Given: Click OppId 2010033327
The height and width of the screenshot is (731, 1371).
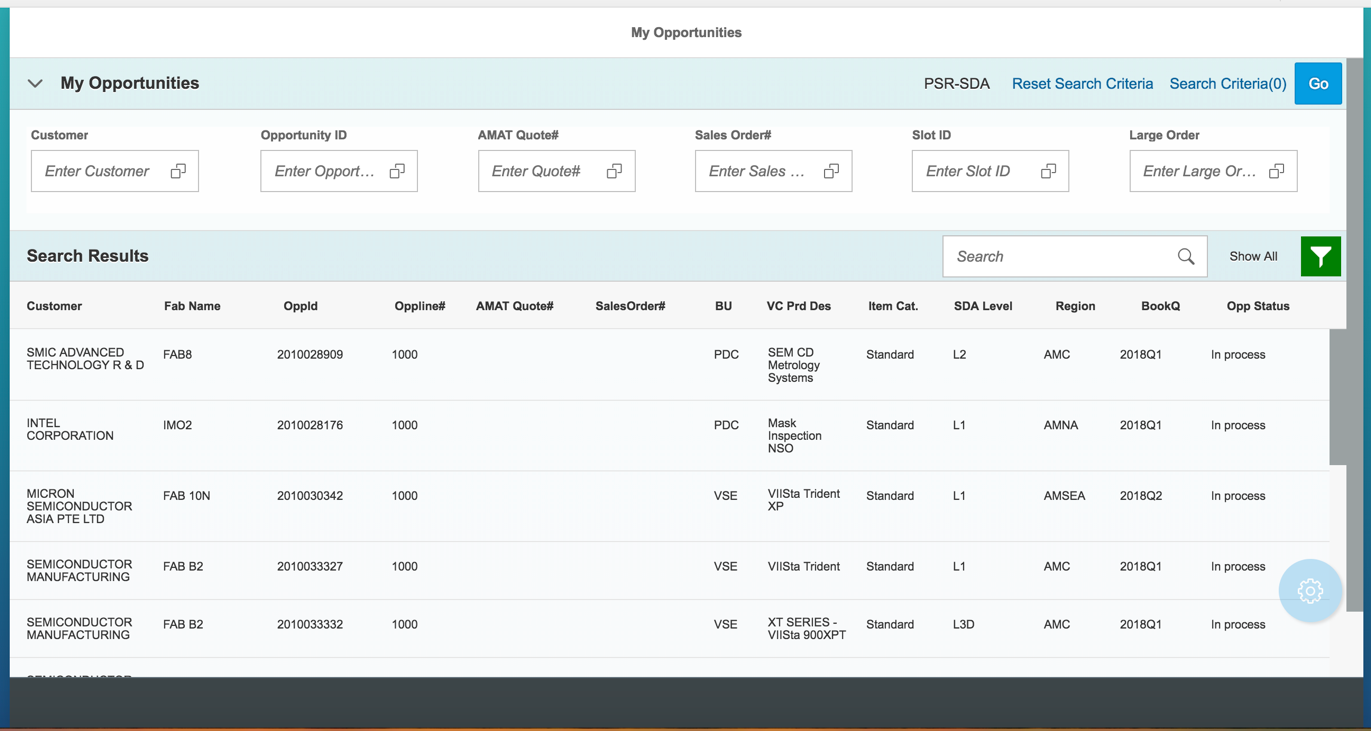Looking at the screenshot, I should (310, 566).
